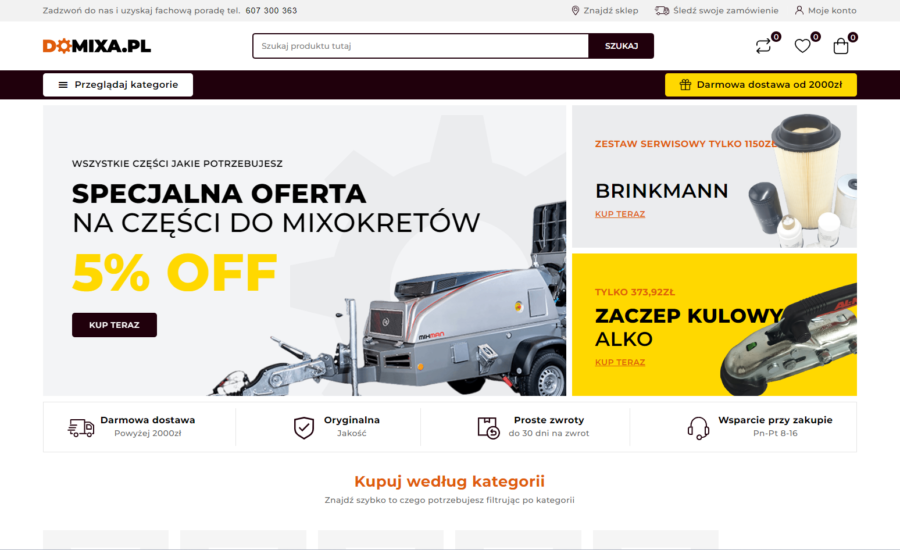Click the SZUKAJ search button

coord(621,46)
